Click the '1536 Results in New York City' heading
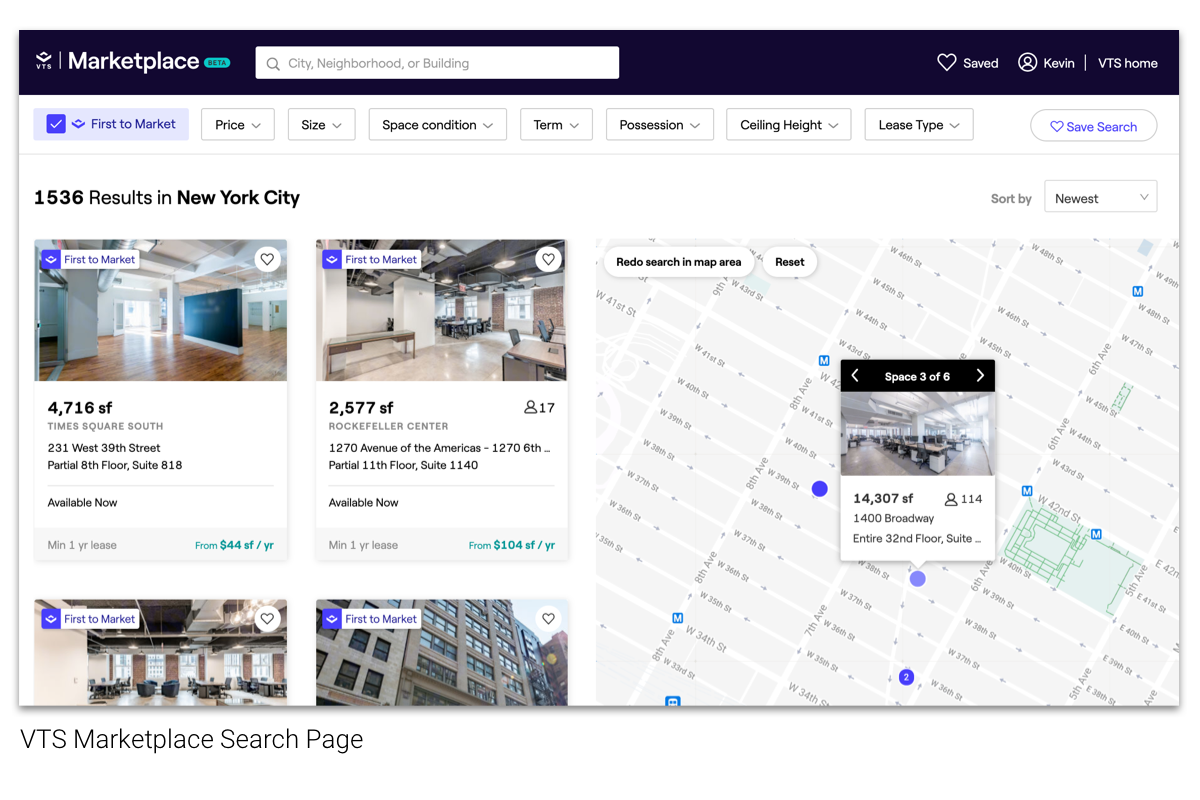The width and height of the screenshot is (1200, 800). 167,197
